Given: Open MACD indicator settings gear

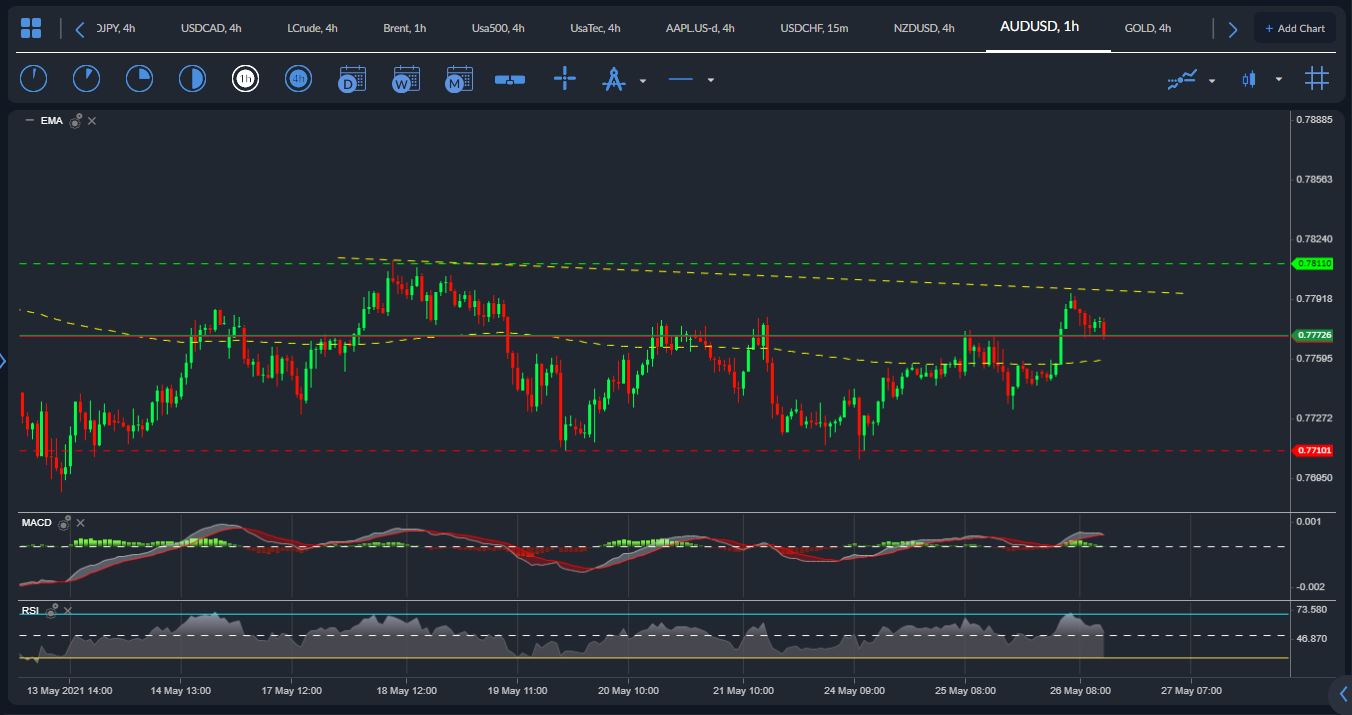Looking at the screenshot, I should (x=64, y=523).
